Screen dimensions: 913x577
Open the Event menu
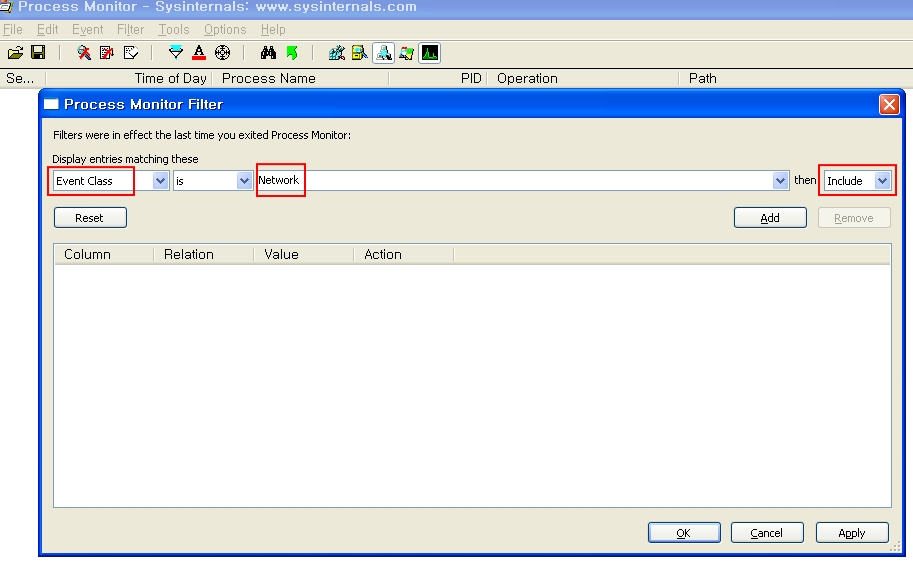pos(87,29)
